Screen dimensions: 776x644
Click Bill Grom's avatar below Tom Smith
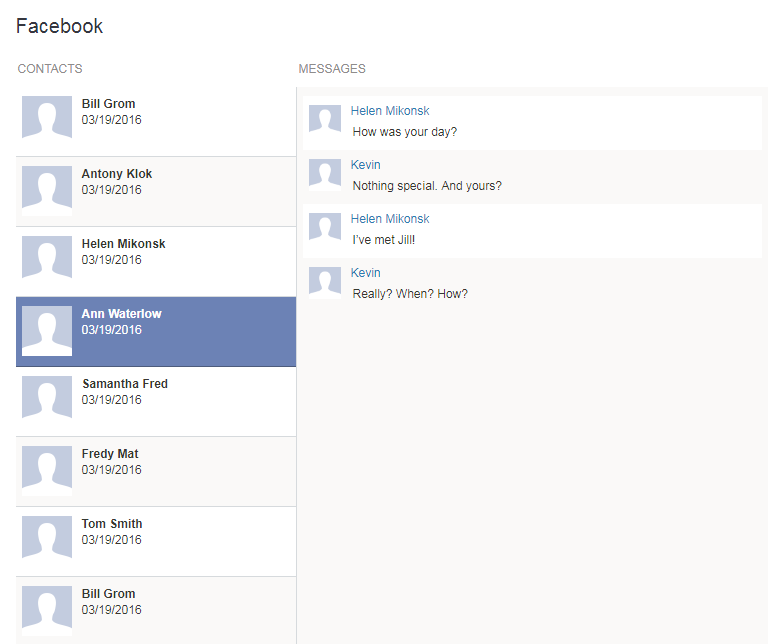pyautogui.click(x=47, y=611)
